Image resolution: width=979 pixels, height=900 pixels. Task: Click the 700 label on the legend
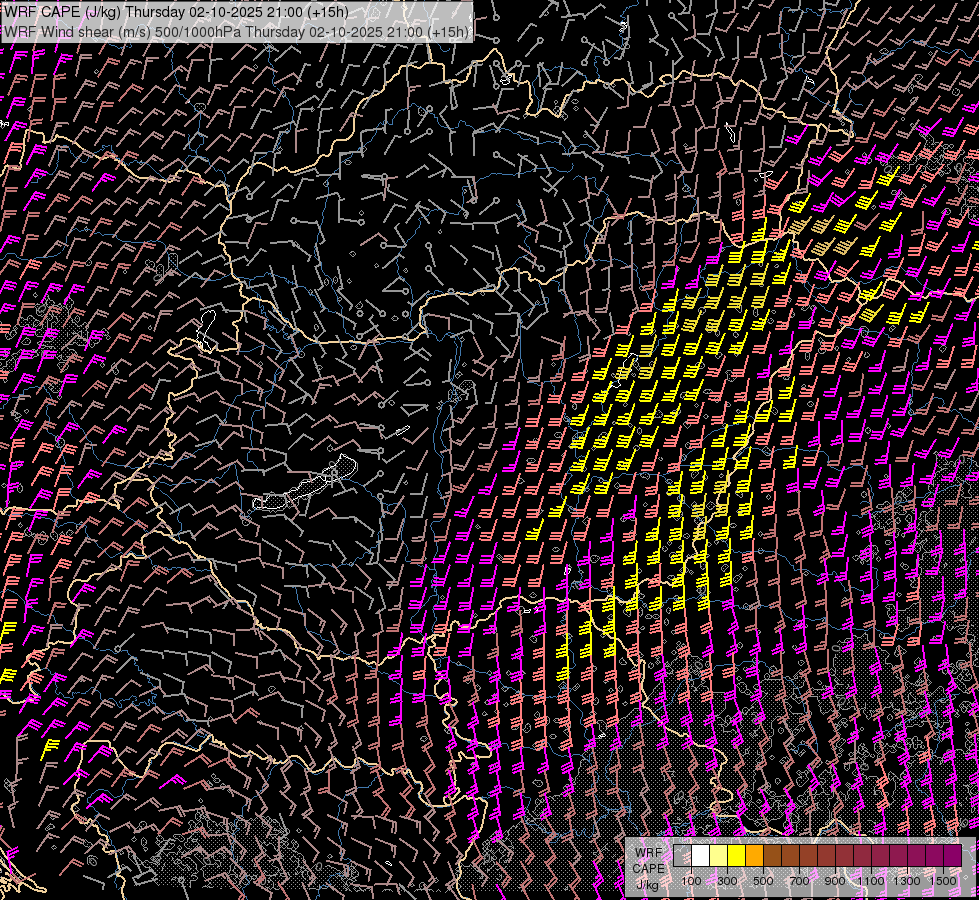click(799, 881)
